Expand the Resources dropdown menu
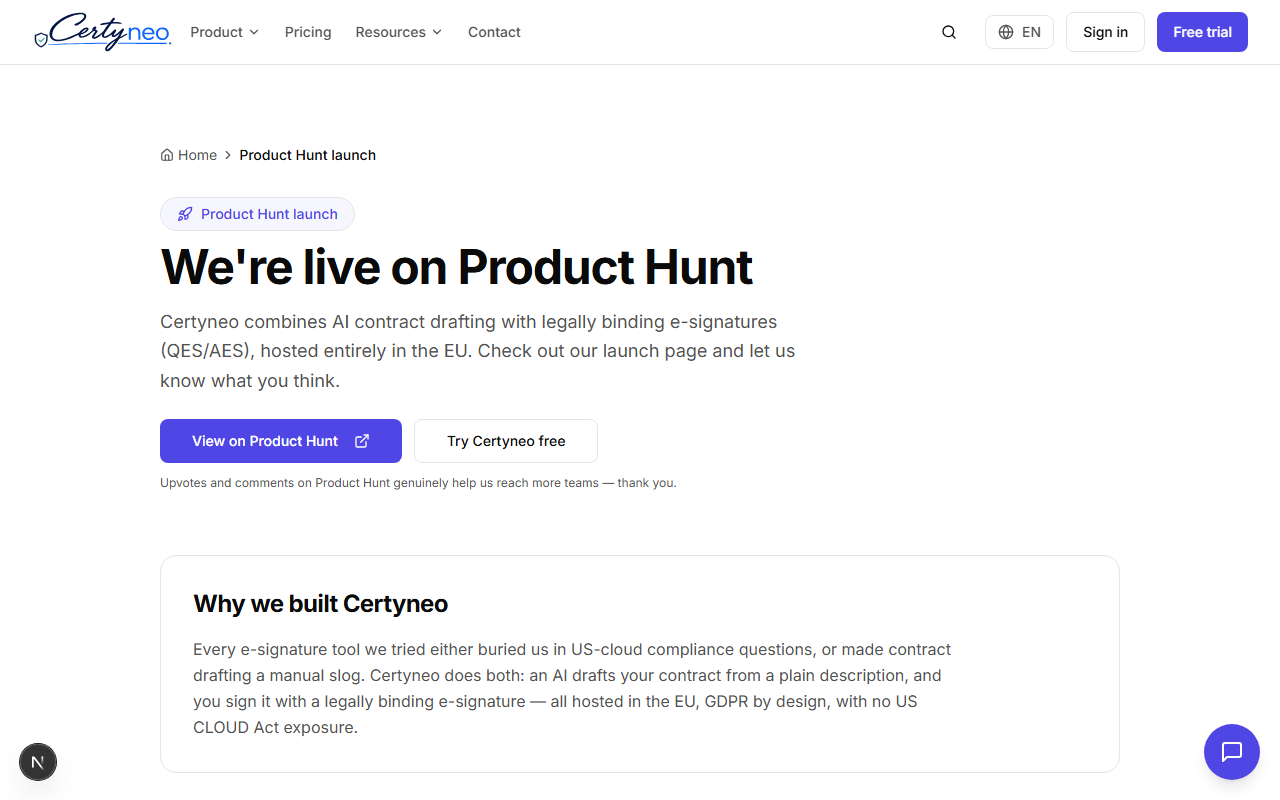1280x800 pixels. point(399,32)
